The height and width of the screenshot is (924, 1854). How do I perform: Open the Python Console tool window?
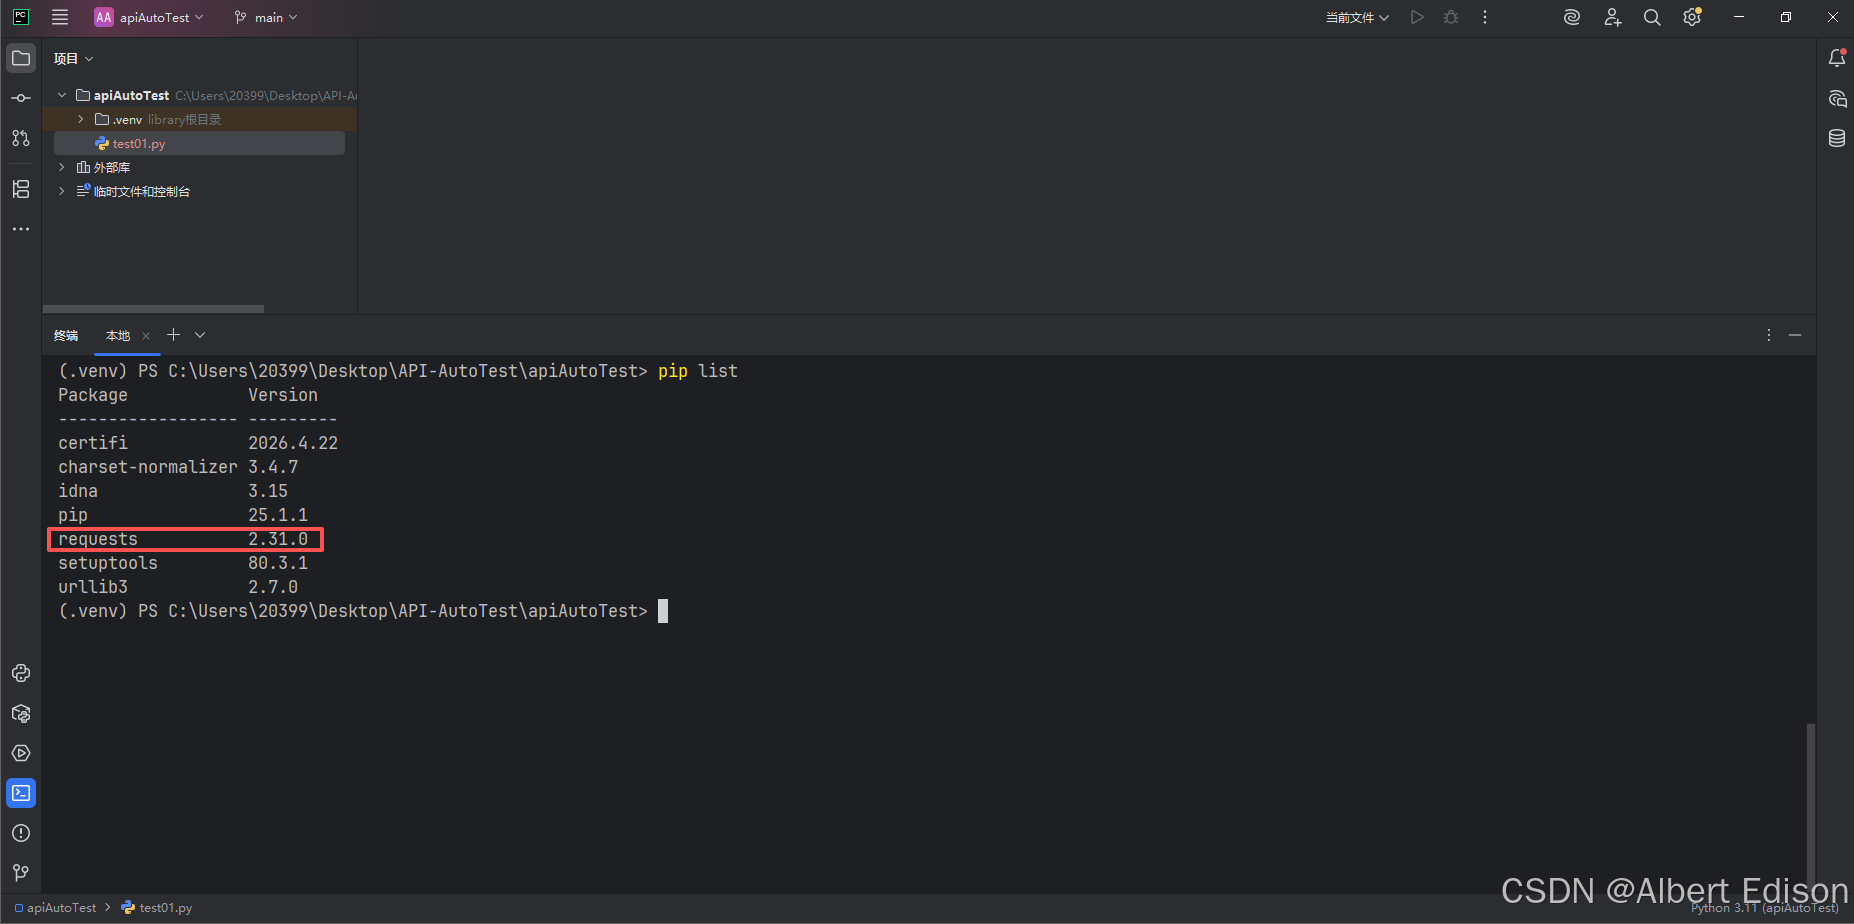point(21,673)
